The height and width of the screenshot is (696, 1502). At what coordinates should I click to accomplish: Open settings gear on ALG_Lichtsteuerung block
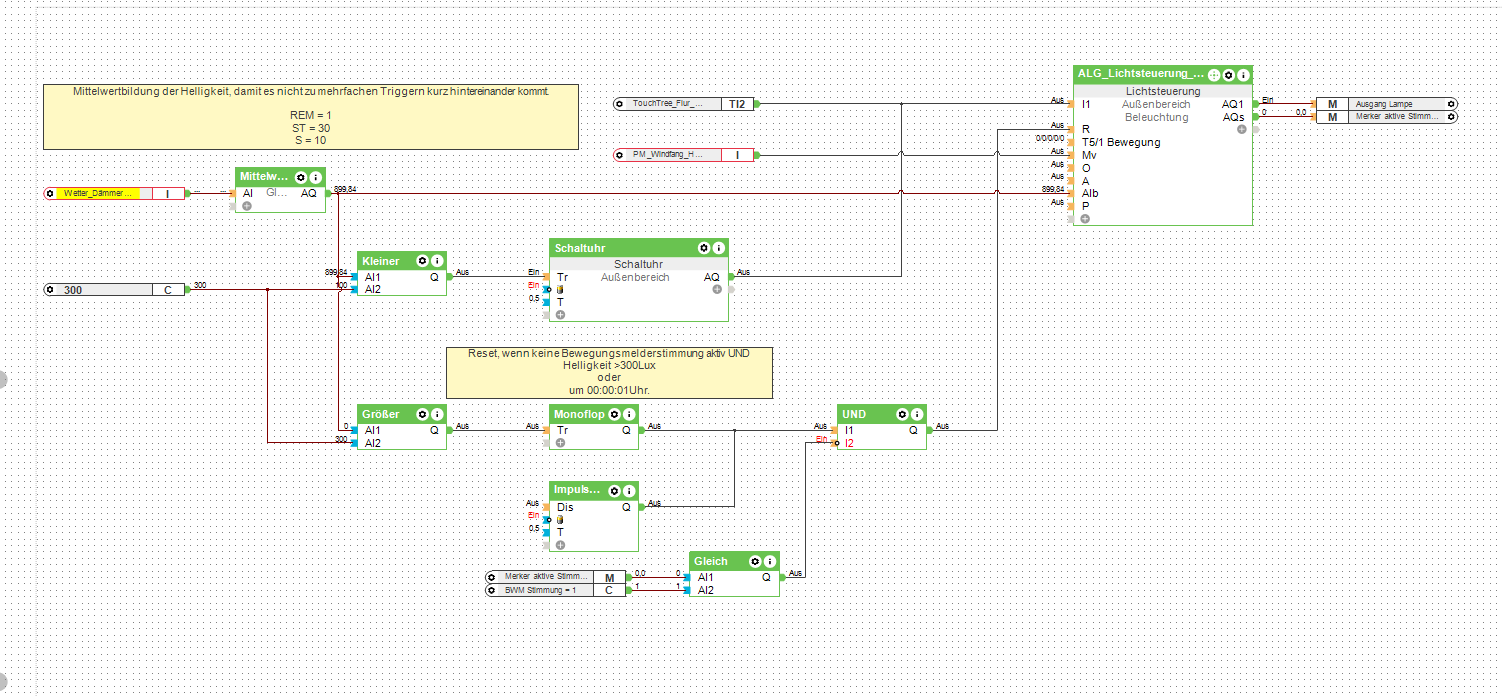click(x=1228, y=75)
